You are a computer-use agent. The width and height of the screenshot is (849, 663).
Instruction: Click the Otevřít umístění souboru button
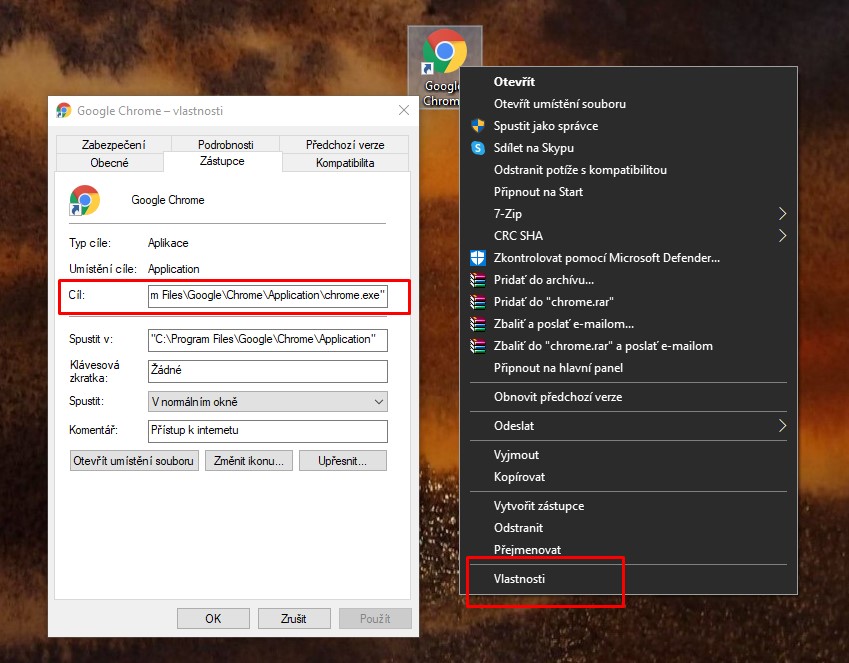click(133, 461)
